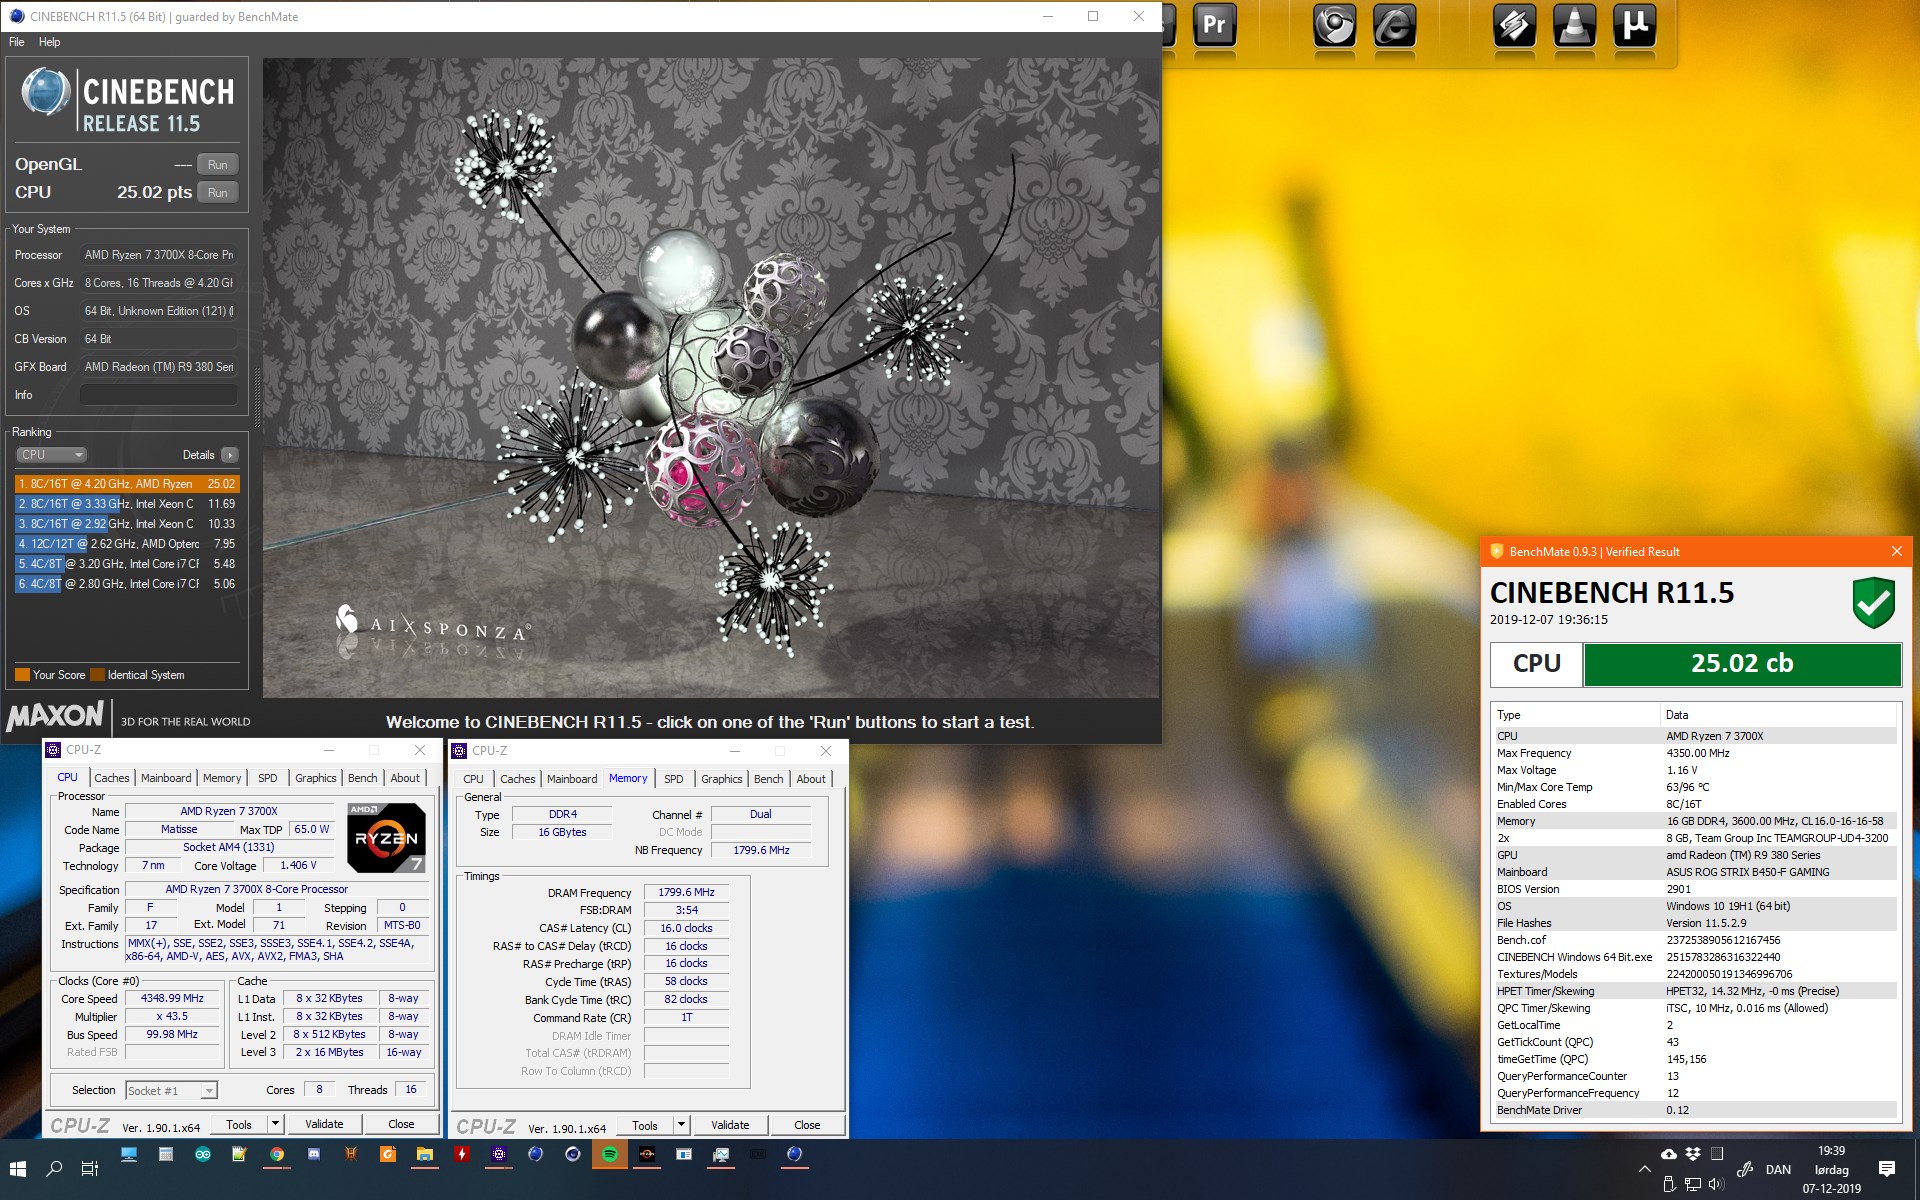Select ranking row 12C/12T @ 2.62 GHz AMD Opteron
Image resolution: width=1920 pixels, height=1200 pixels.
coord(126,544)
